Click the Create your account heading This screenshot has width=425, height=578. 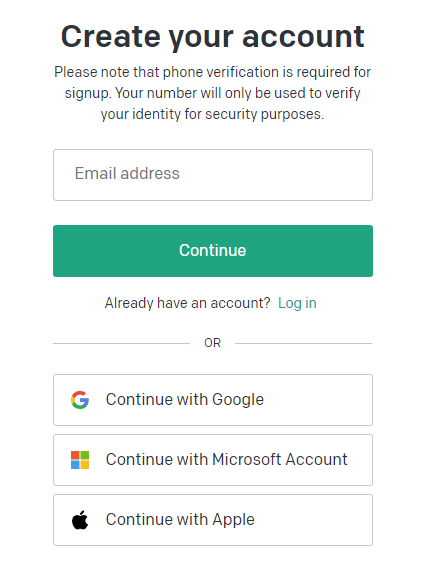[213, 36]
